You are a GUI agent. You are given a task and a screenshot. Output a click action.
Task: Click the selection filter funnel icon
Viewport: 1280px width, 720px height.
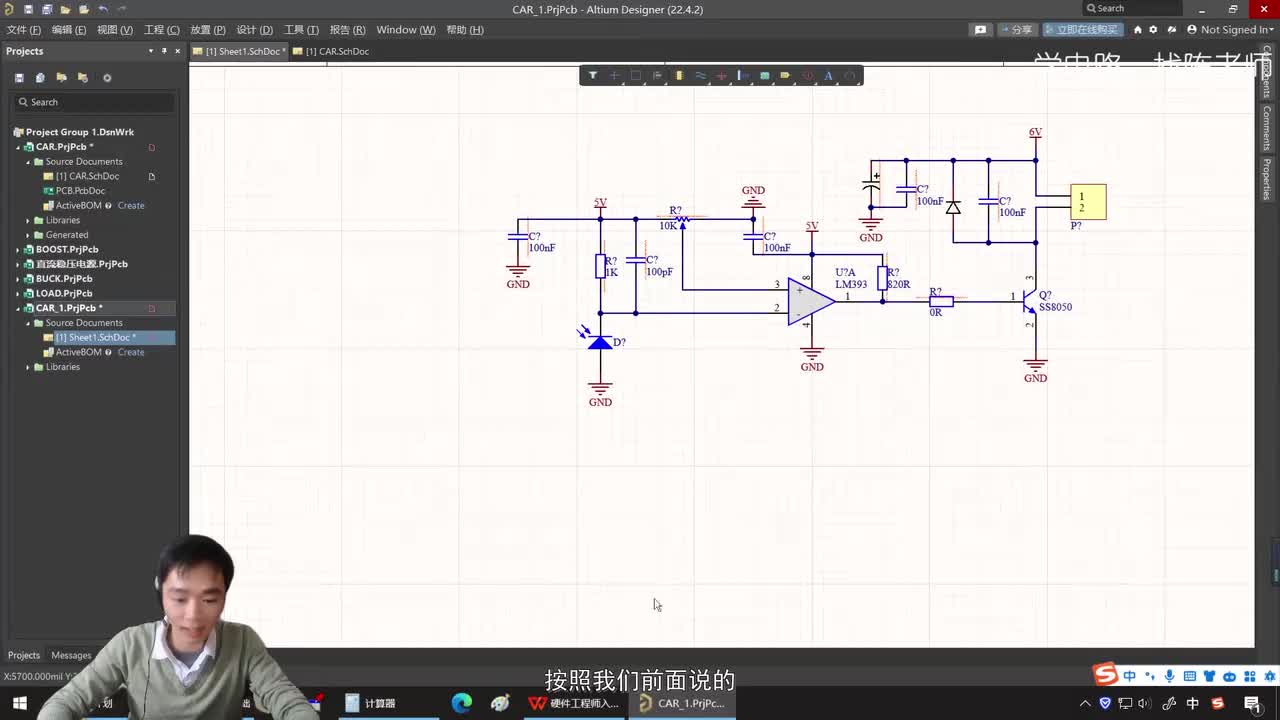coord(593,76)
